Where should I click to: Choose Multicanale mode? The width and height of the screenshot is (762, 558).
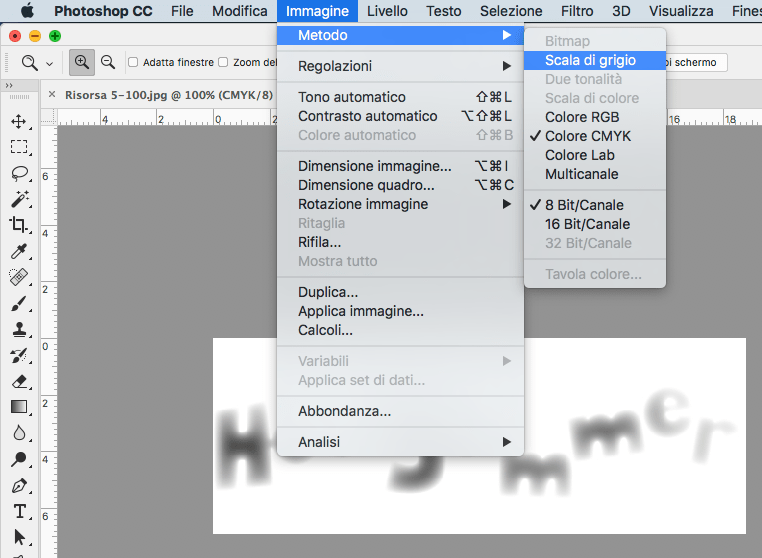(x=595, y=174)
